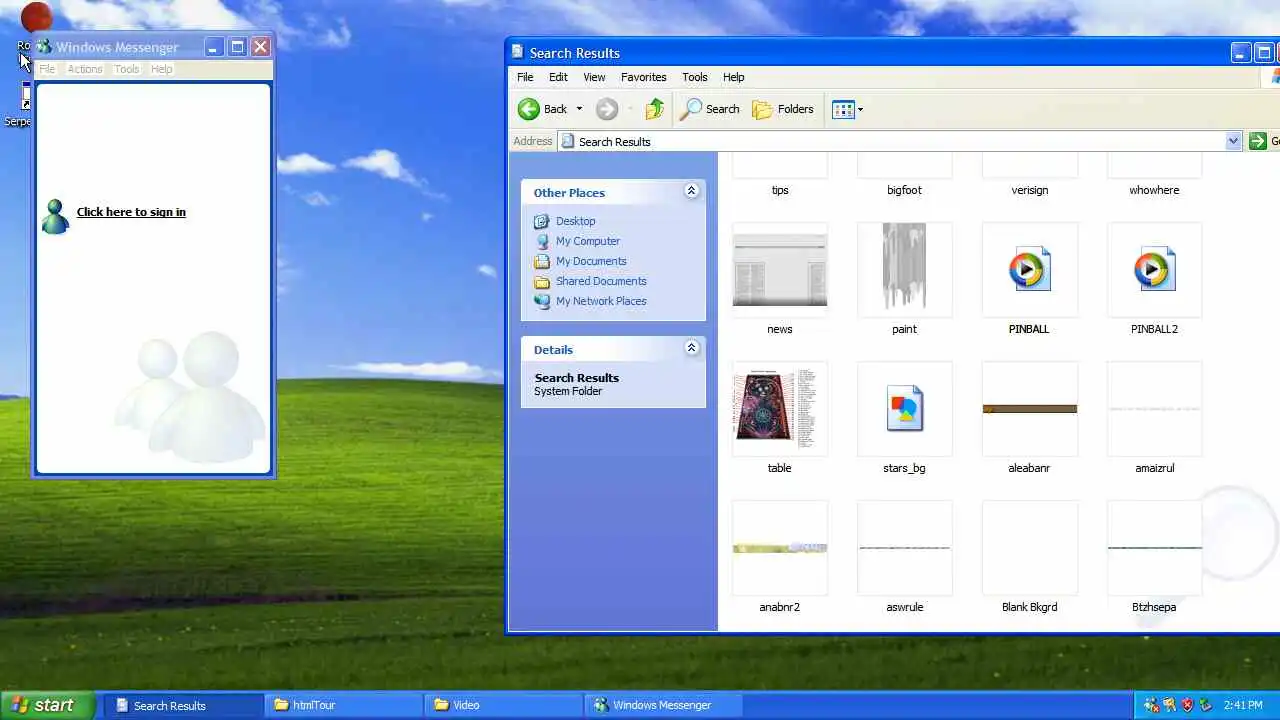Open File menu in Search Results

pyautogui.click(x=525, y=77)
